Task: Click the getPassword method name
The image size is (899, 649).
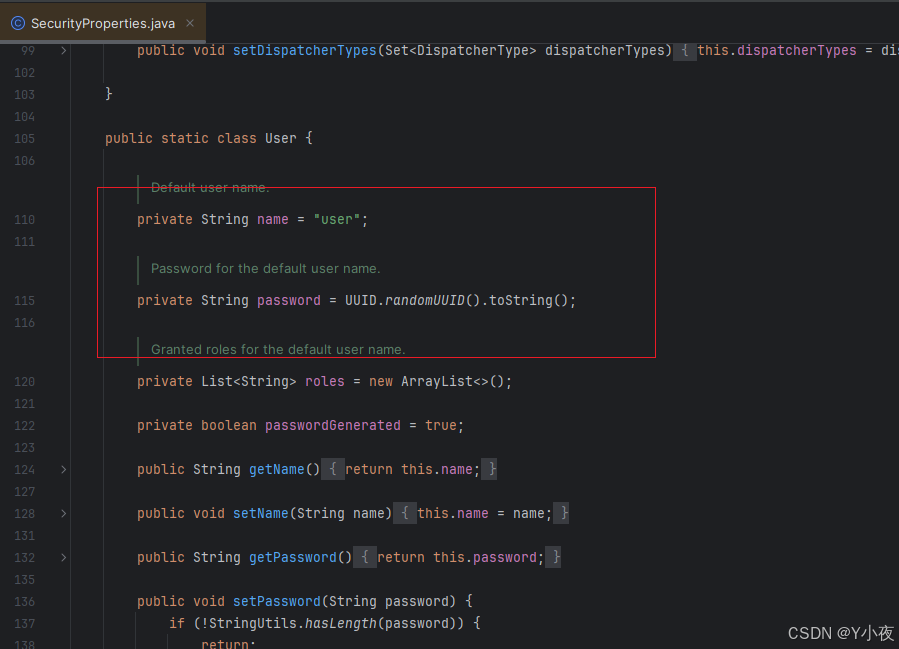Action: 293,557
